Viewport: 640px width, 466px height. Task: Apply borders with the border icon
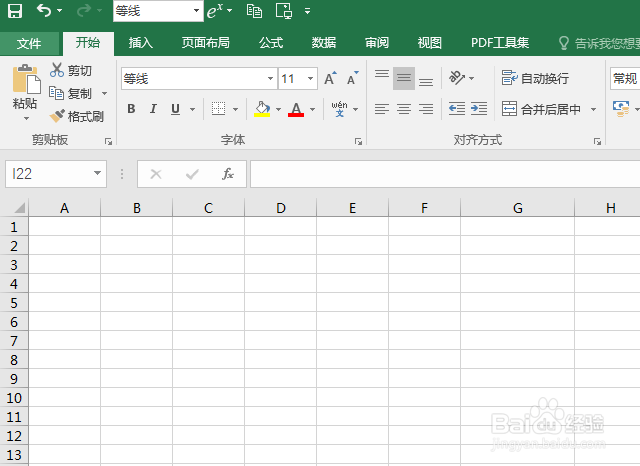point(218,109)
